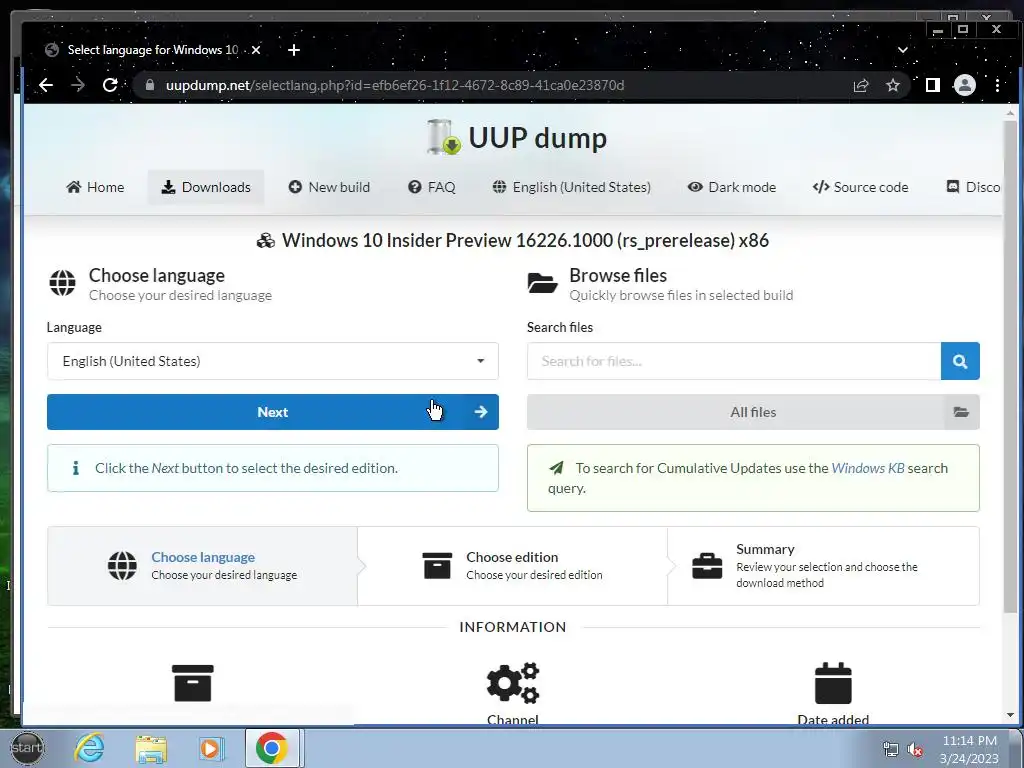Open the Chrome side panel icon
Screen dimensions: 1024x768
(933, 85)
